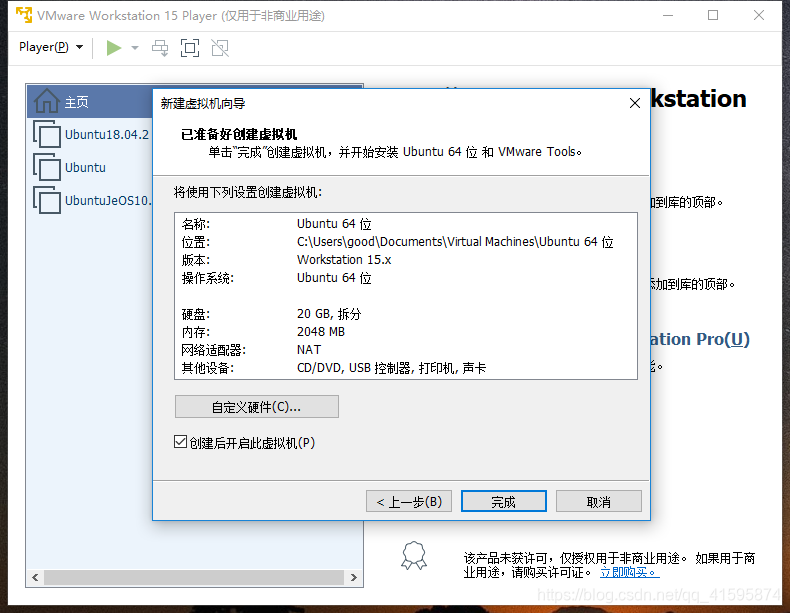Open the Player(P) menu
The width and height of the screenshot is (790, 613).
(x=51, y=47)
